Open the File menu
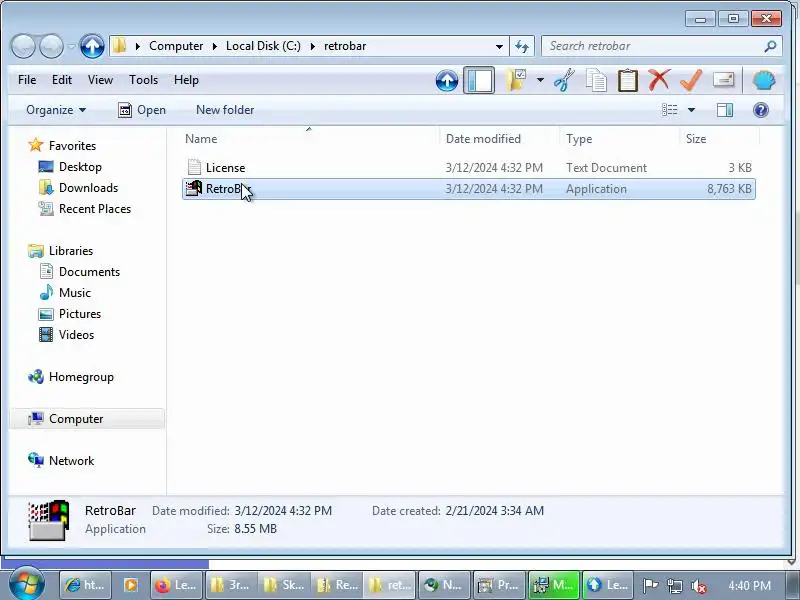Viewport: 800px width, 600px height. click(27, 80)
